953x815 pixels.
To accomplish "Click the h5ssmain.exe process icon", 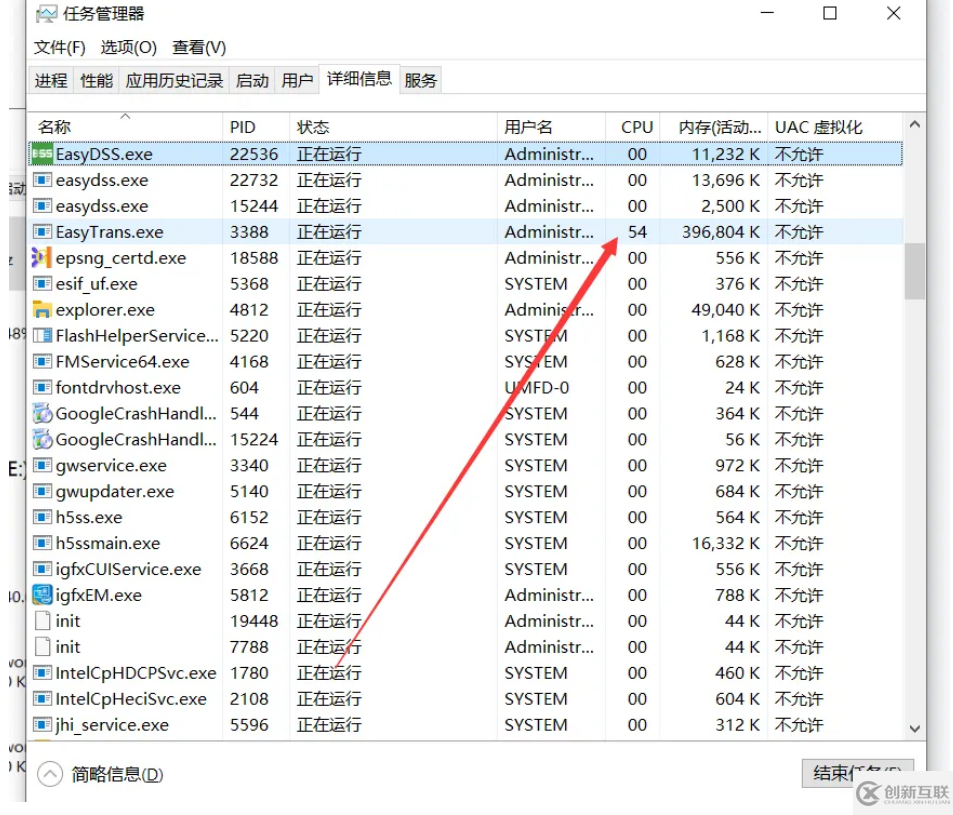I will 42,543.
